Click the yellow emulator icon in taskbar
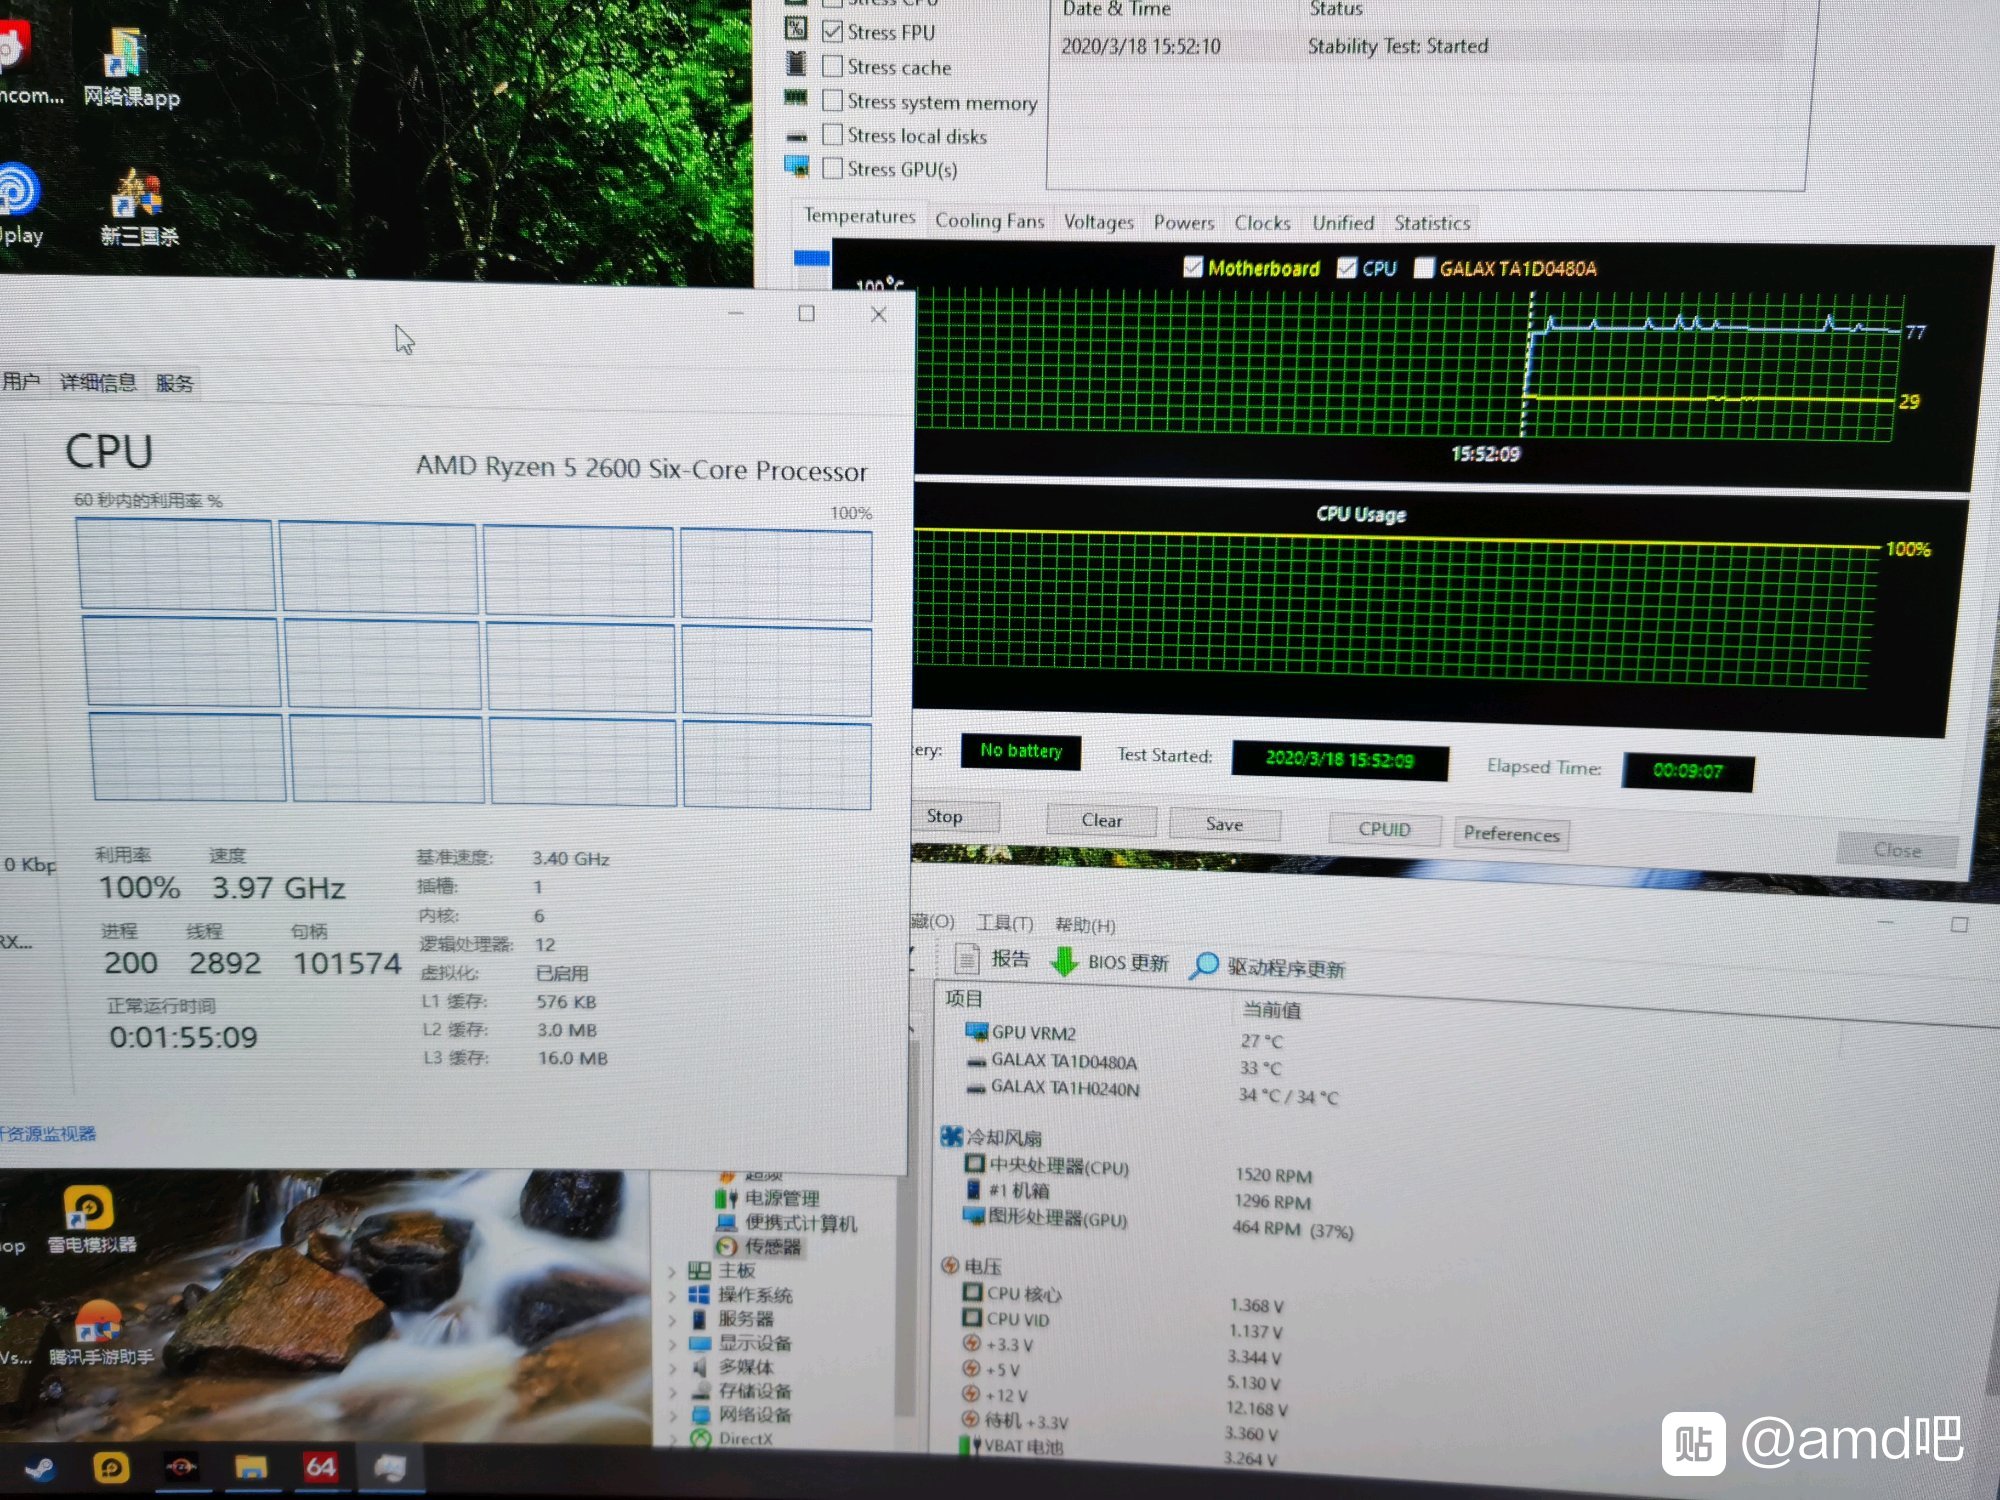2000x1500 pixels. pos(110,1467)
